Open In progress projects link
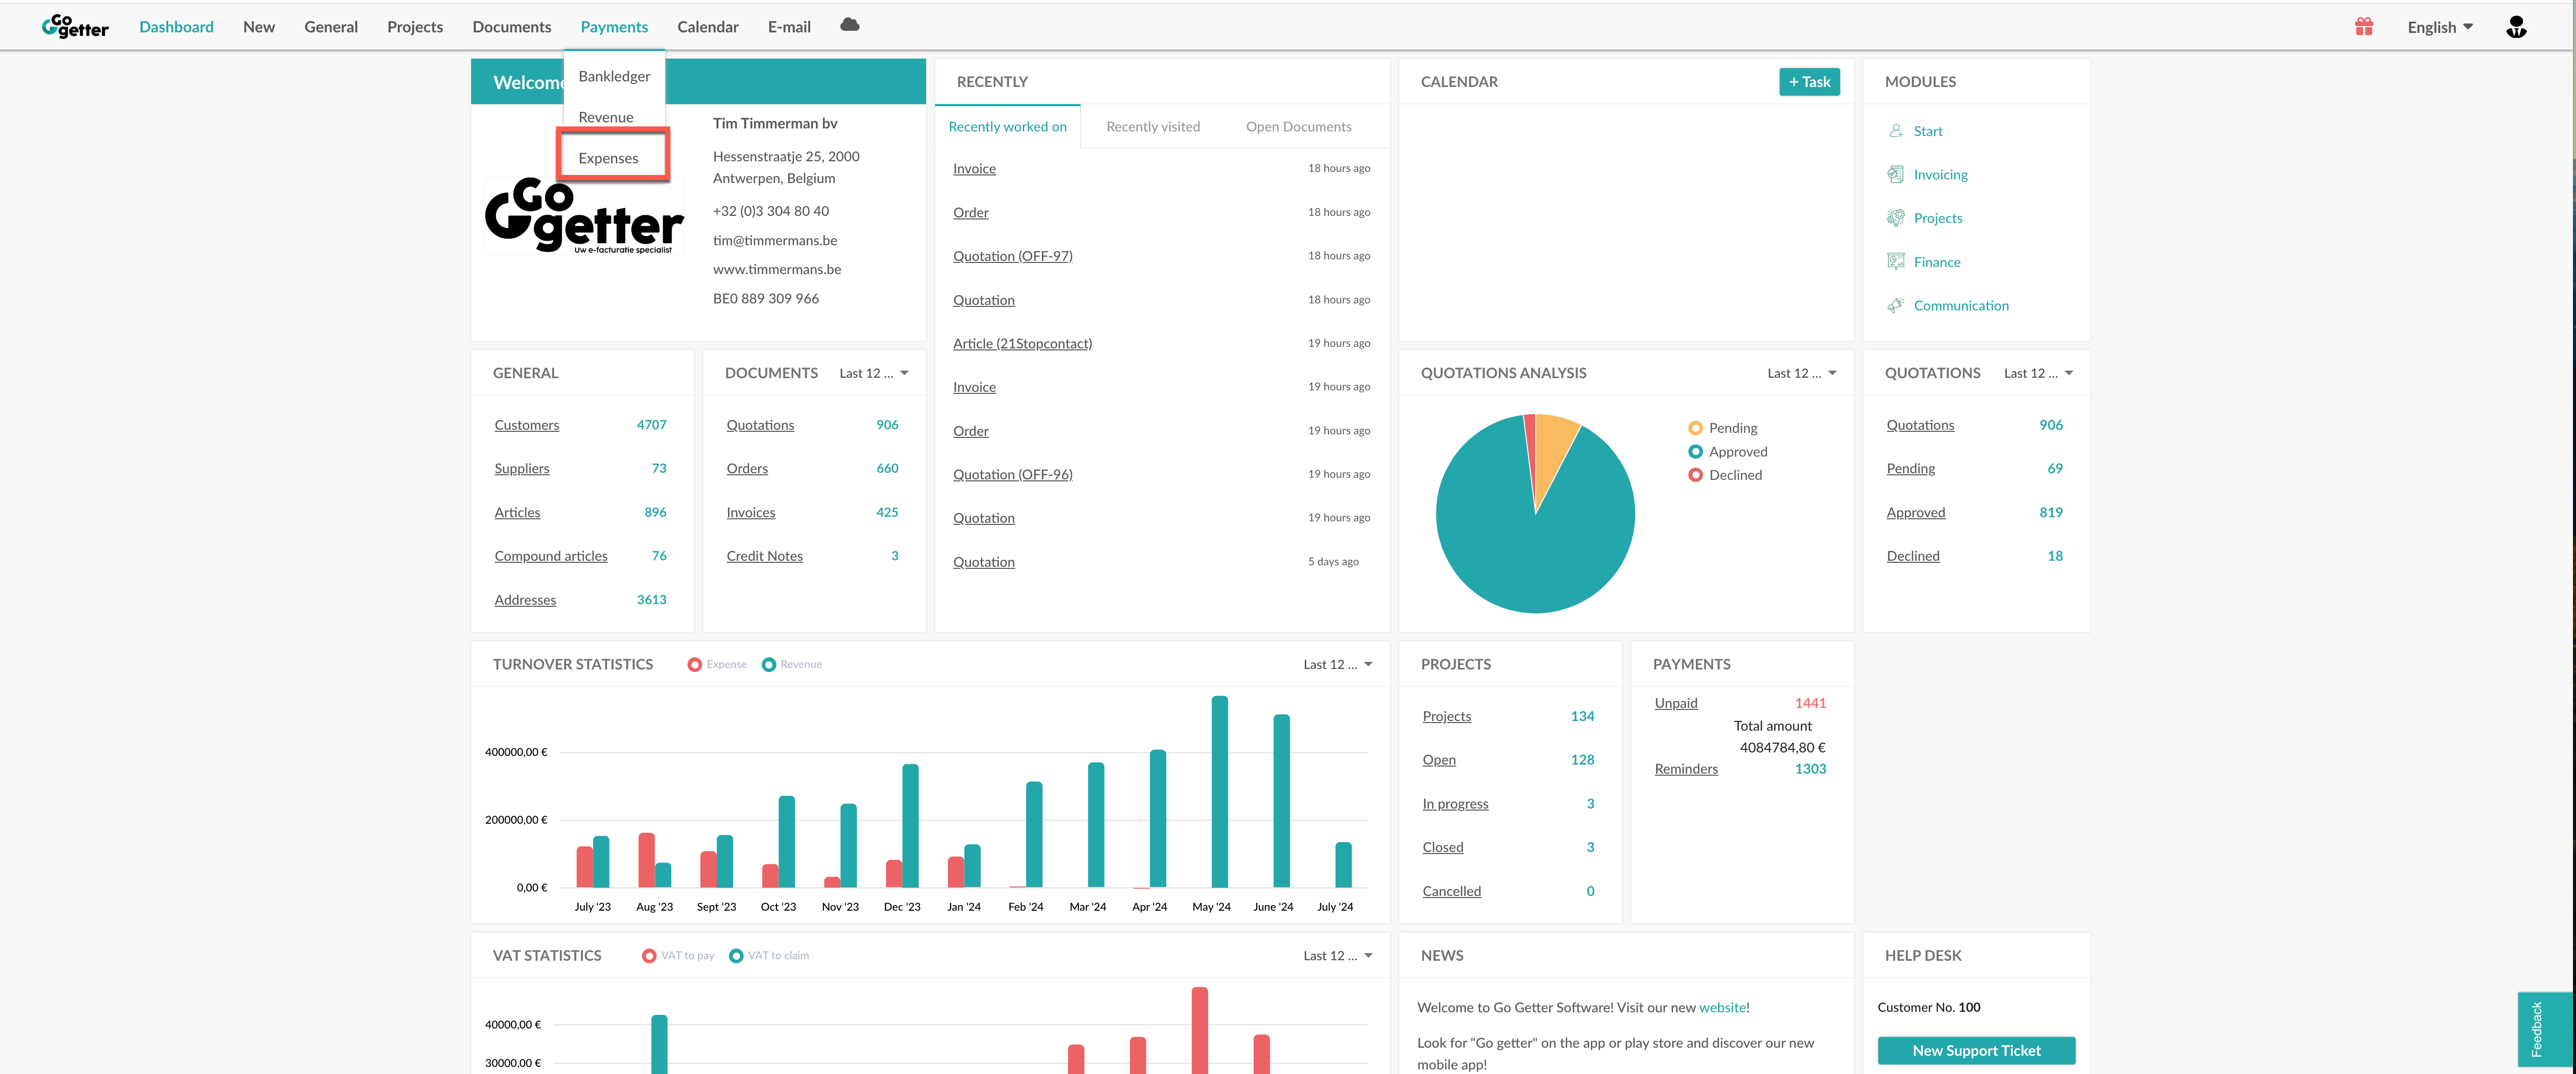The image size is (2576, 1074). [x=1455, y=804]
